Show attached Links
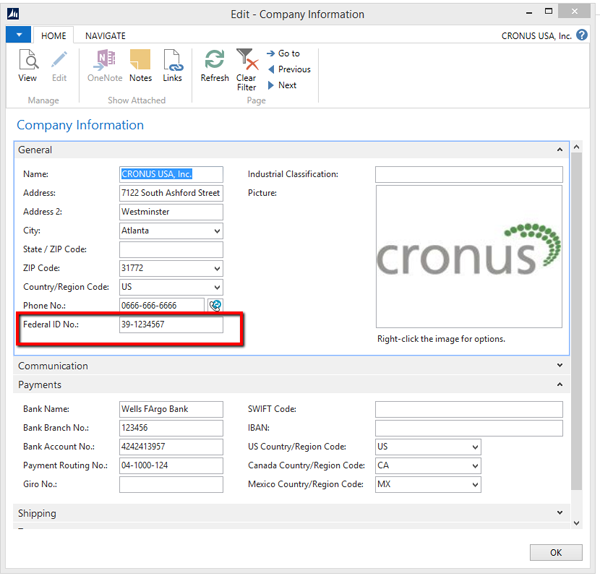This screenshot has width=600, height=576. 172,65
